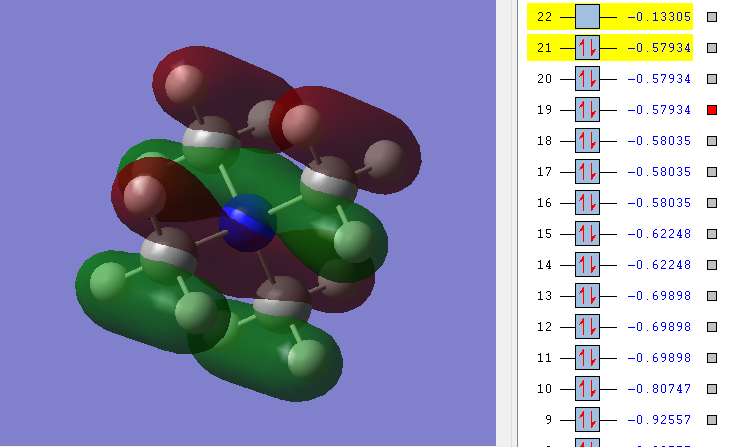Viewport: 729px width, 447px height.
Task: Tick the surface checkbox for orbital 20
Action: 712,79
